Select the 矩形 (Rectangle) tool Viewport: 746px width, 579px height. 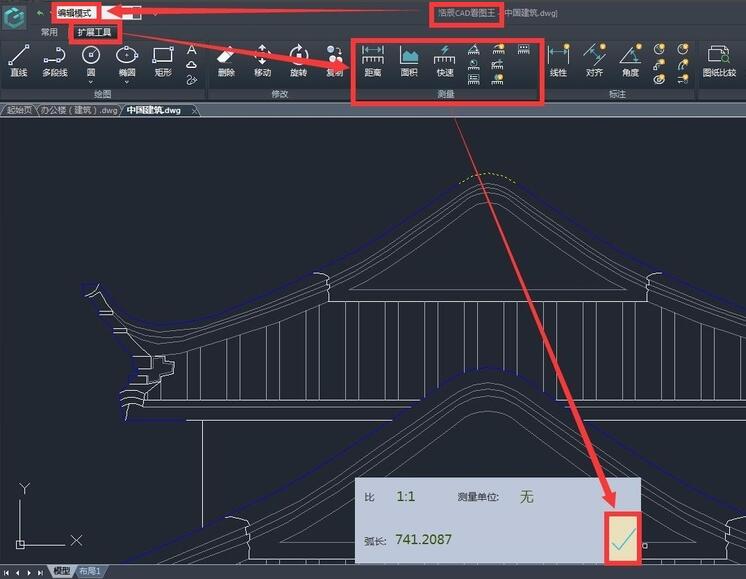pos(163,60)
